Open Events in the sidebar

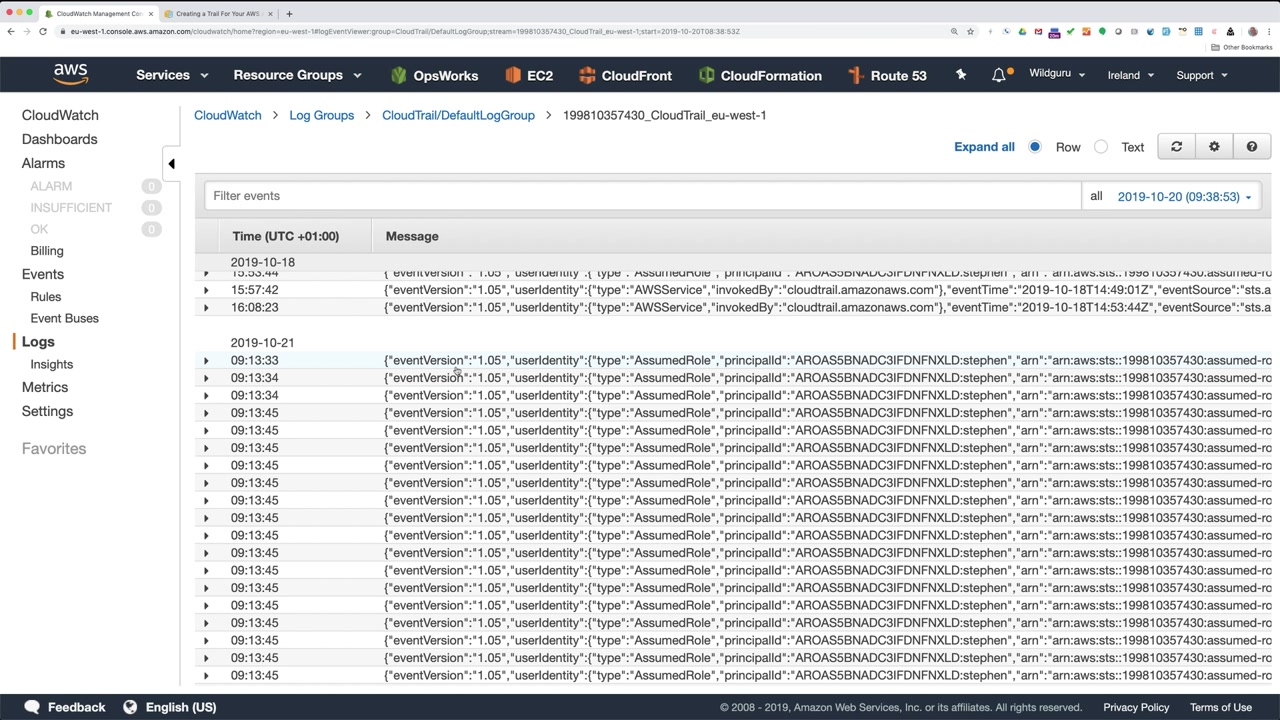(x=43, y=274)
